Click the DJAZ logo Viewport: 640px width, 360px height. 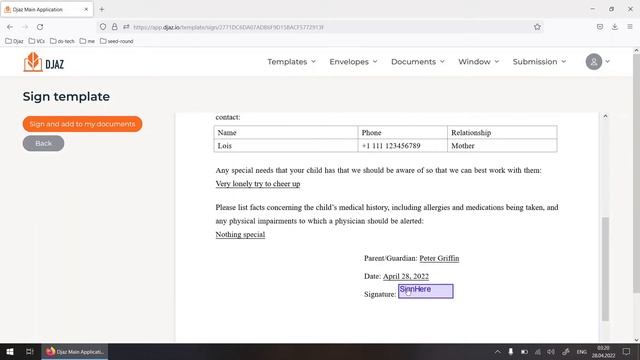pos(44,62)
